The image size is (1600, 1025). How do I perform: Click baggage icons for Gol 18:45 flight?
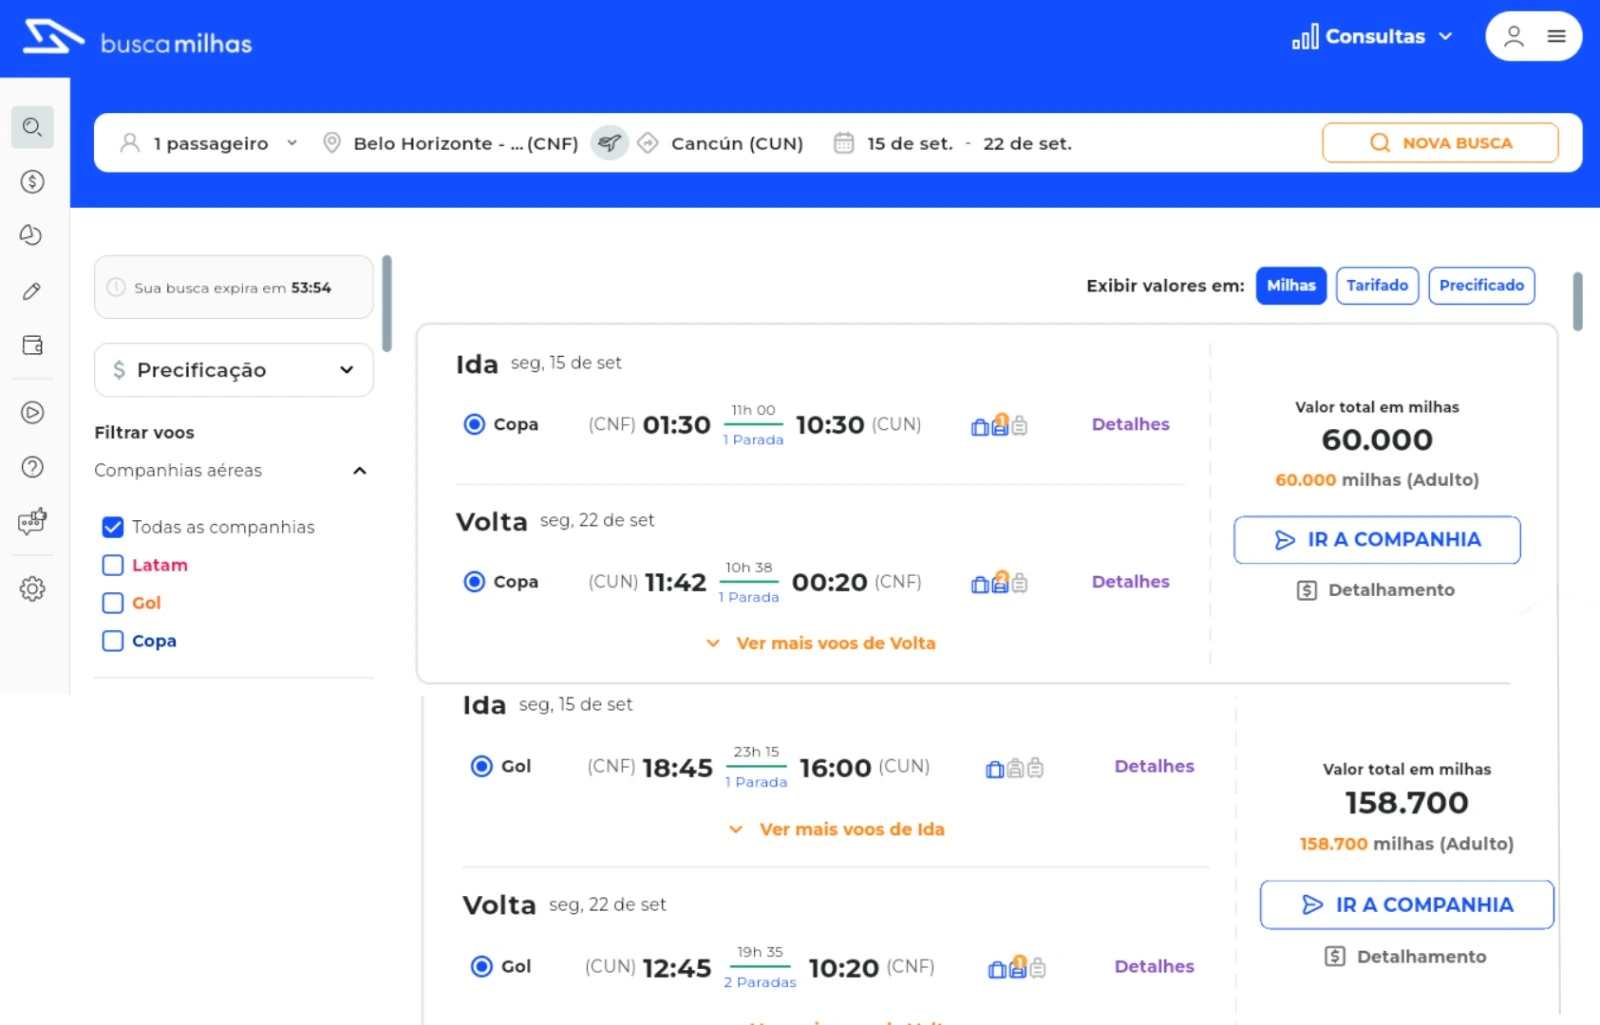click(x=1015, y=768)
